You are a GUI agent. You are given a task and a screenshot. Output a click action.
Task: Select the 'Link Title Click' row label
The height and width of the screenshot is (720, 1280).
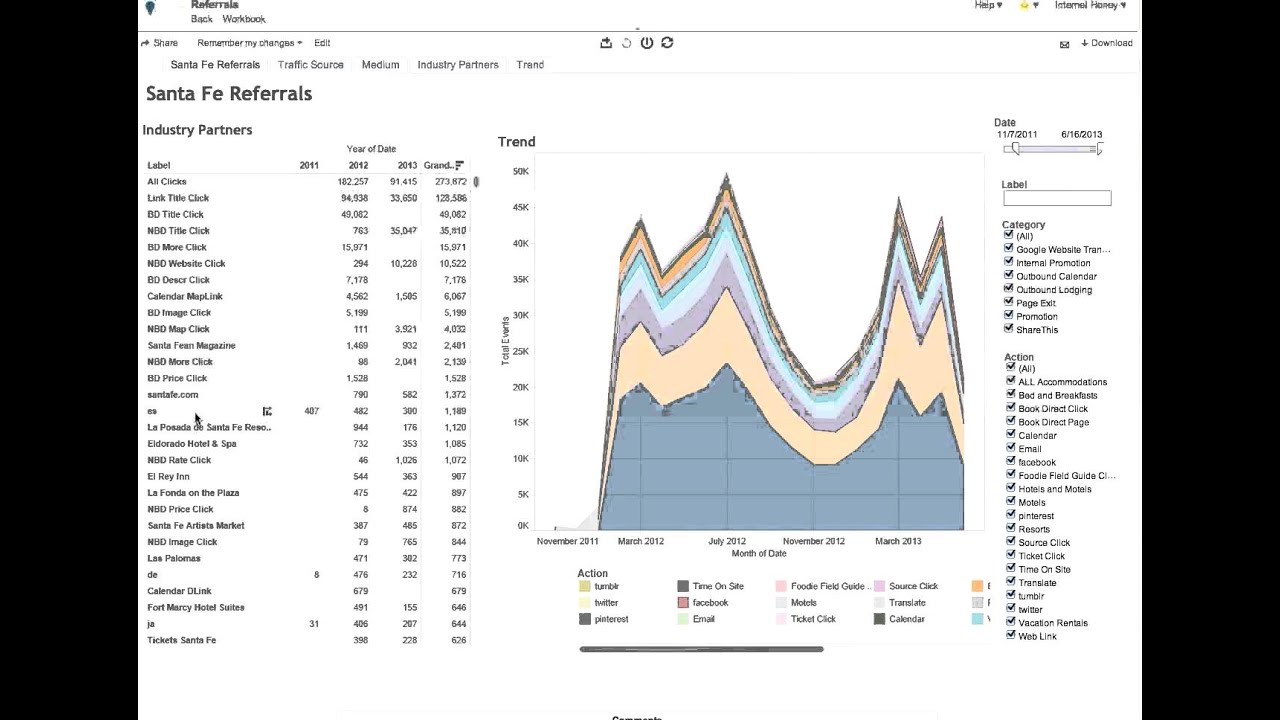pyautogui.click(x=178, y=198)
